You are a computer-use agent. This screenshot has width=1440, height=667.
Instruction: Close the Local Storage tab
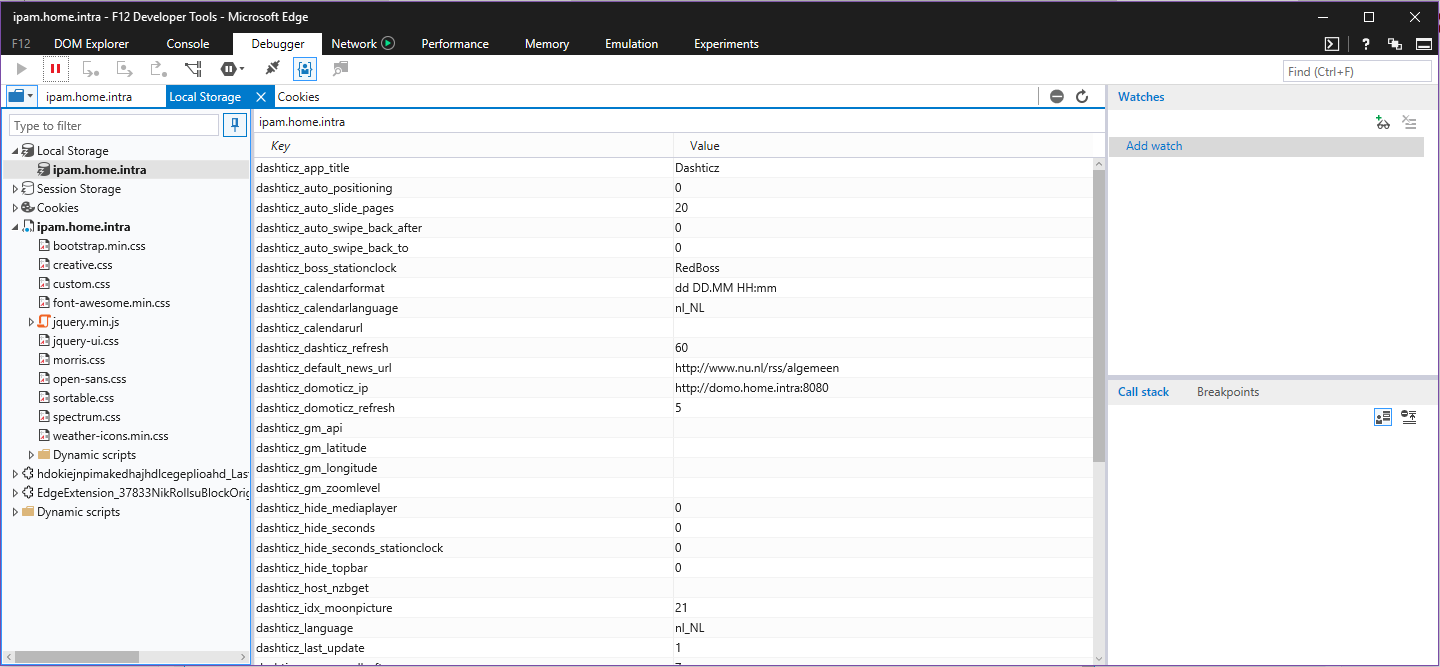[x=261, y=97]
